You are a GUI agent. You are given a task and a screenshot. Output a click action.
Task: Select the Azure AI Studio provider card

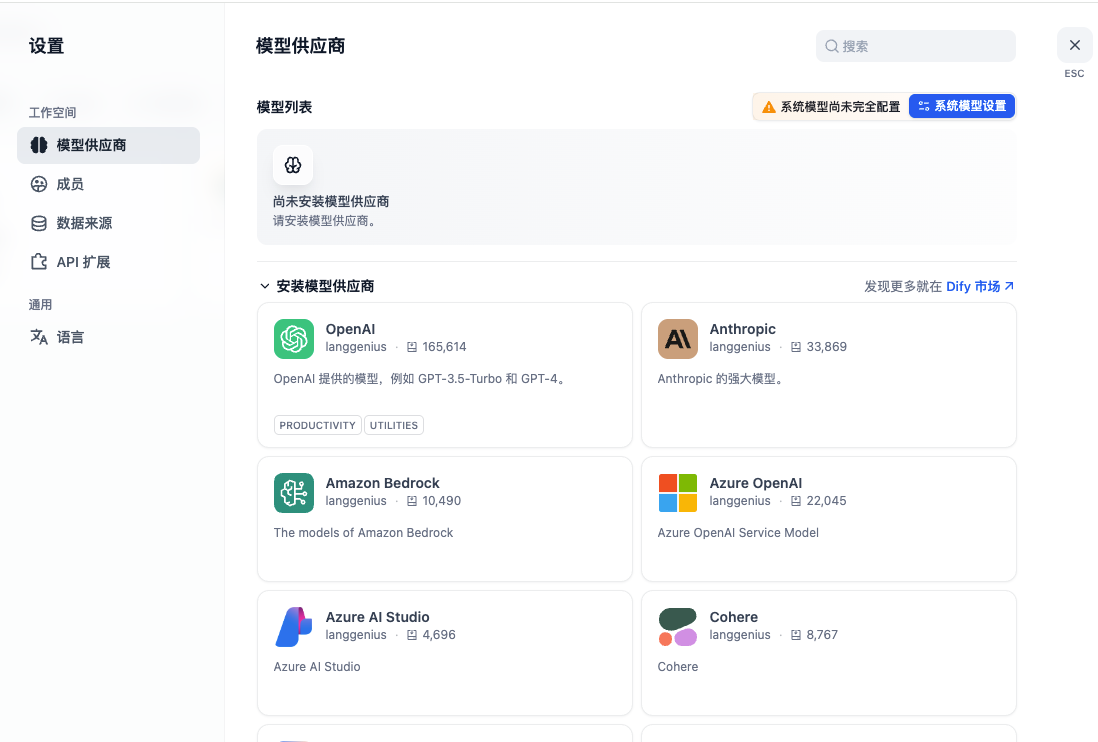point(444,652)
